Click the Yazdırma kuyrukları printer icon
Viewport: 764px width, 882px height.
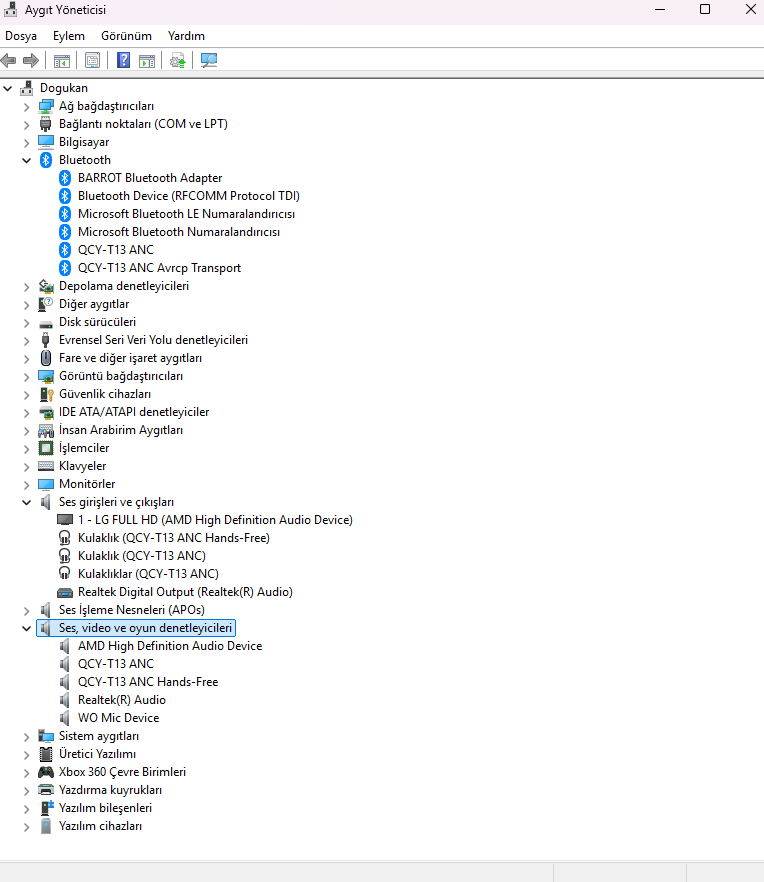[46, 790]
